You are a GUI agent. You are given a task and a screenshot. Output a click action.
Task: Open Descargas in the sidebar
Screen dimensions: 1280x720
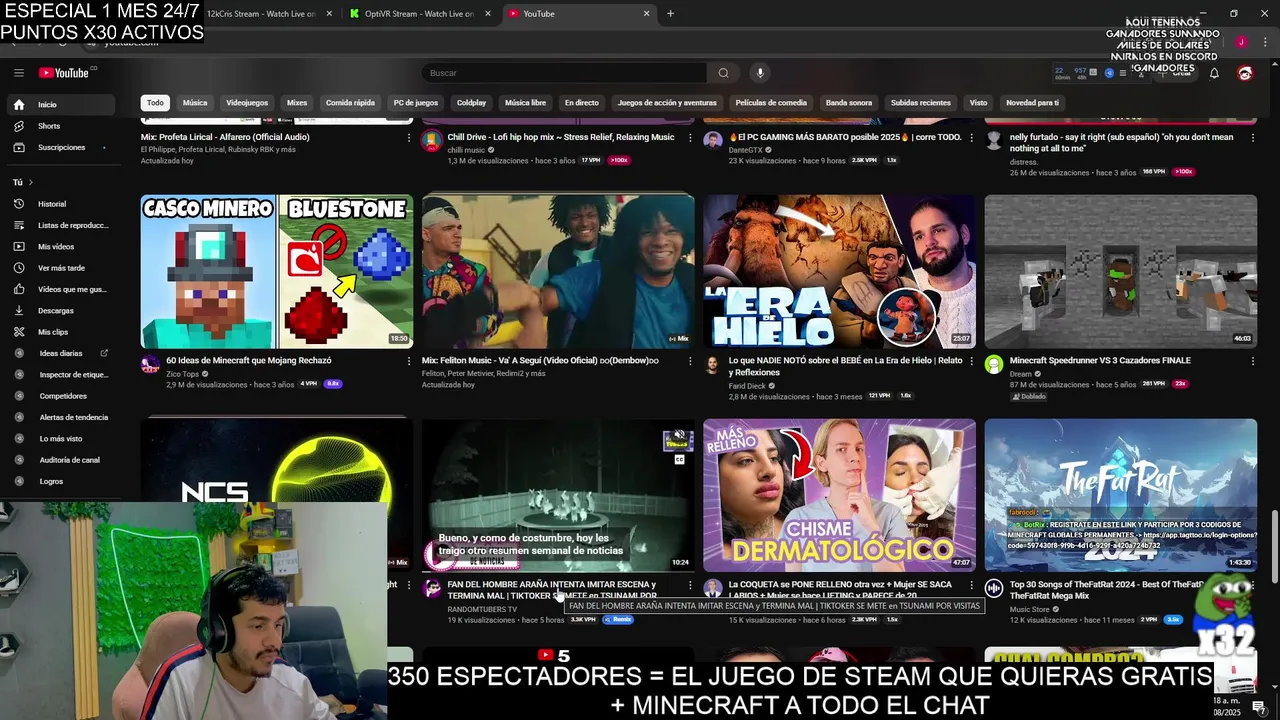55,310
